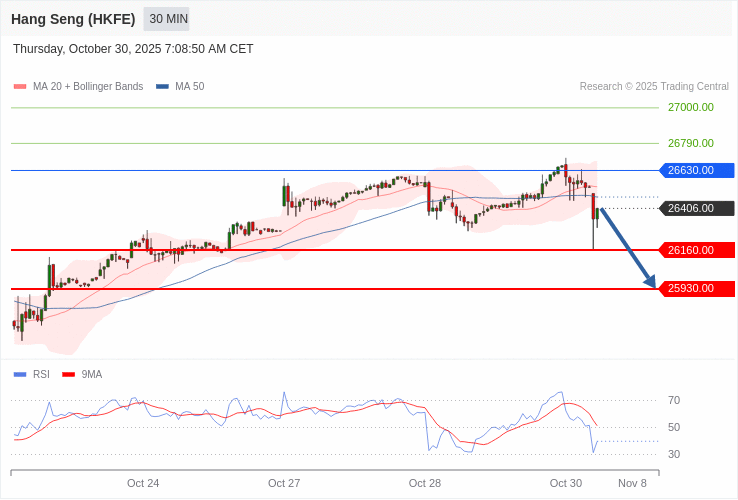Click the 27000.00 resistance level label

pos(690,107)
